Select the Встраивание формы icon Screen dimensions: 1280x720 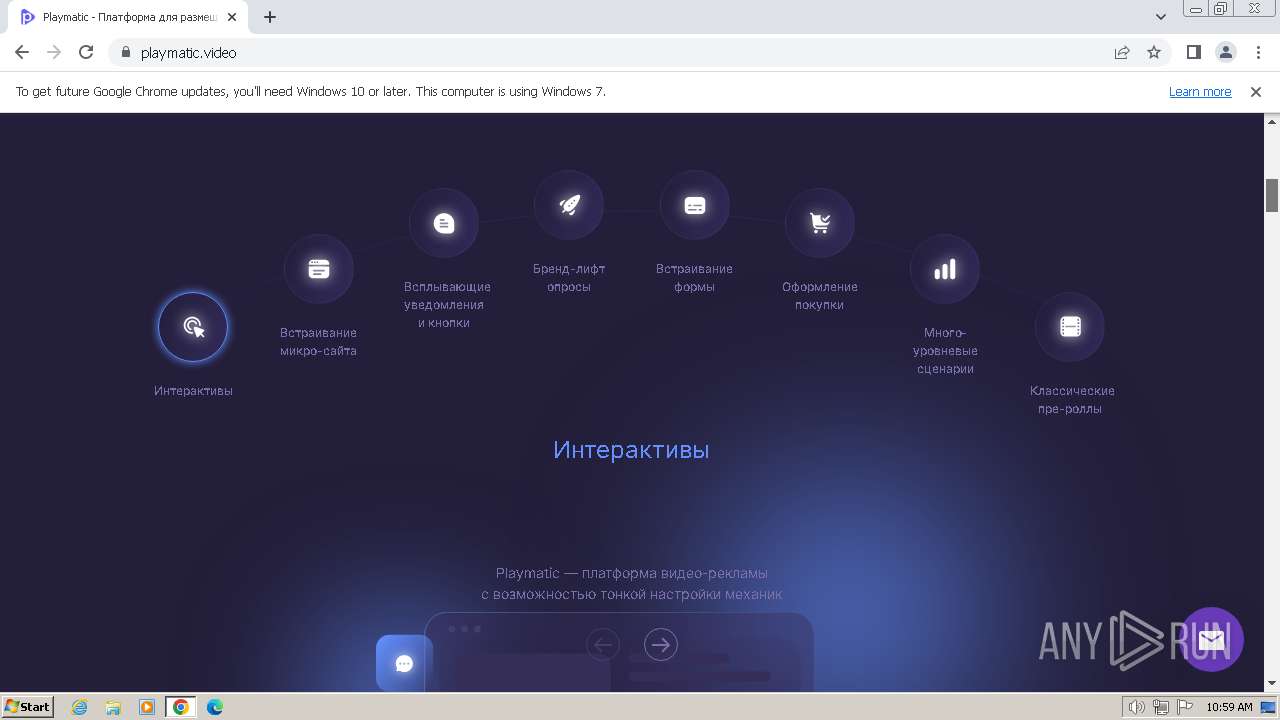tap(695, 205)
